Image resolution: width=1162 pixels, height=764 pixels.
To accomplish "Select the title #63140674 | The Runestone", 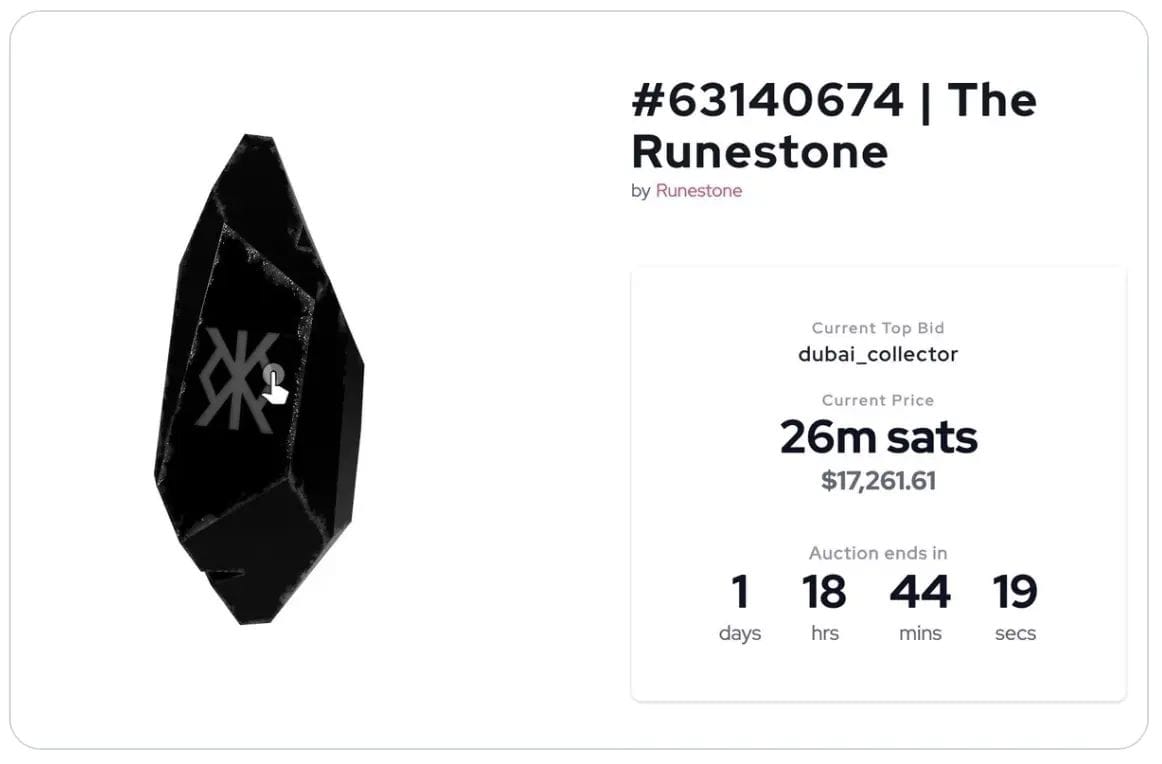I will click(x=833, y=125).
